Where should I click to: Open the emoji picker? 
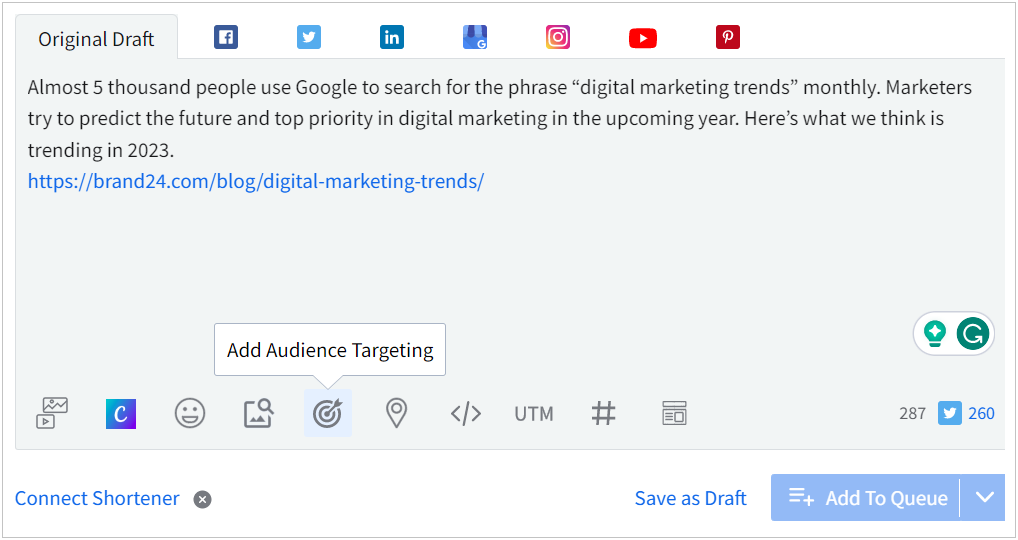[x=190, y=413]
